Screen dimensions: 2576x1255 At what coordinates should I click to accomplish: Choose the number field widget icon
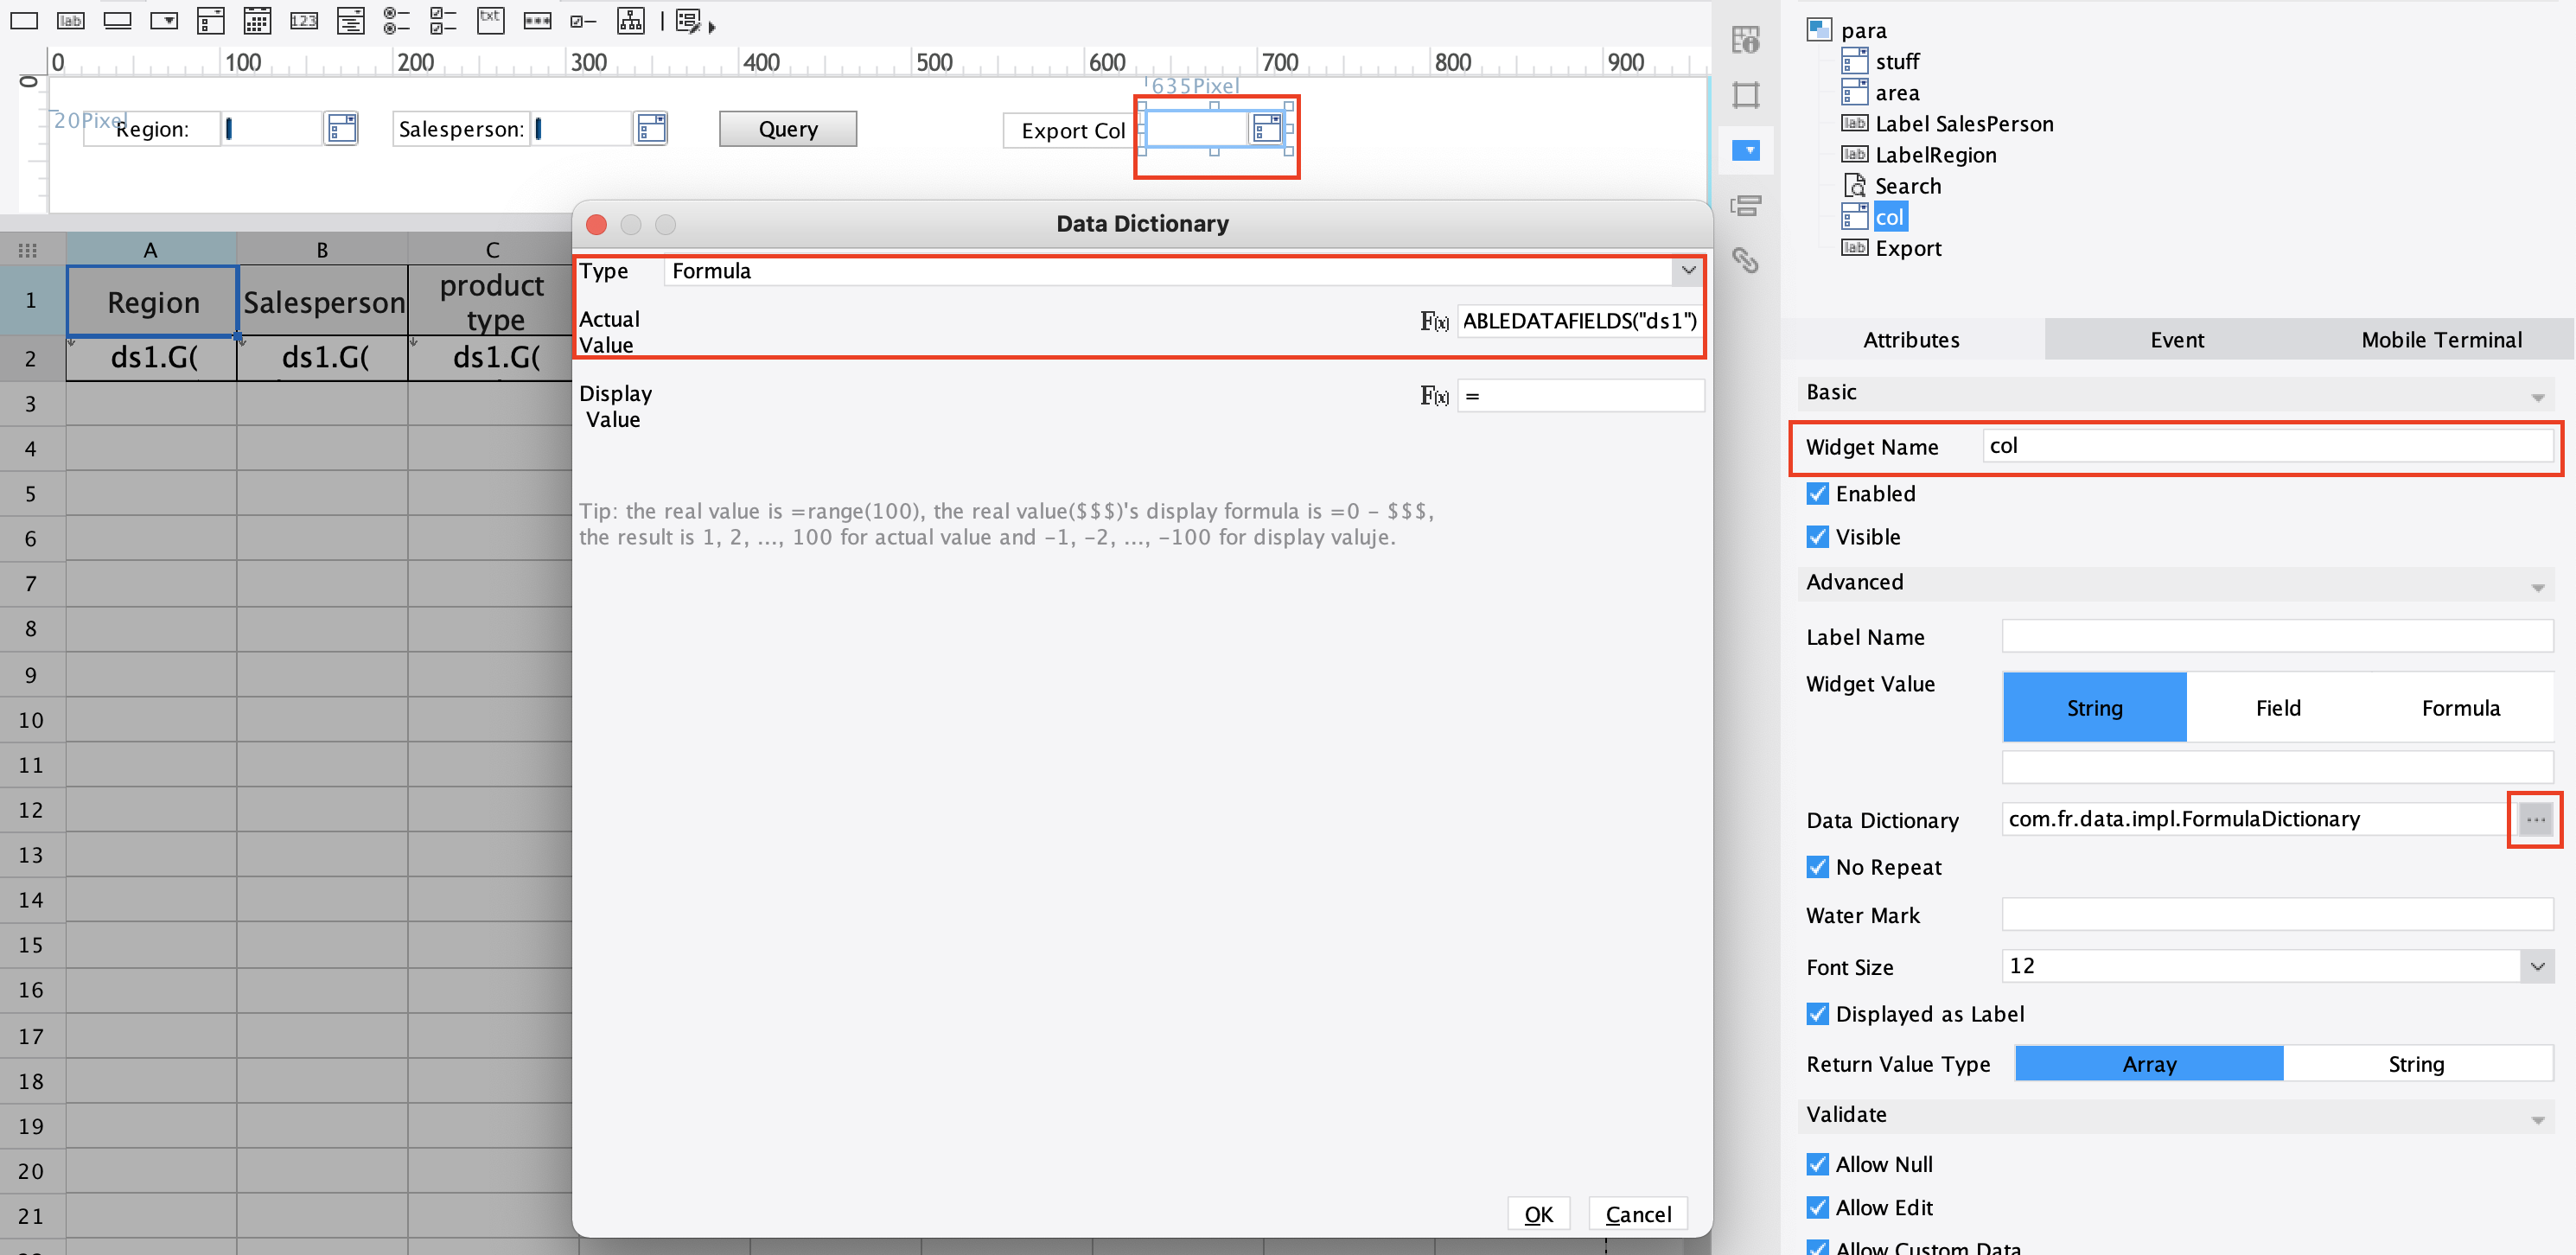(304, 20)
